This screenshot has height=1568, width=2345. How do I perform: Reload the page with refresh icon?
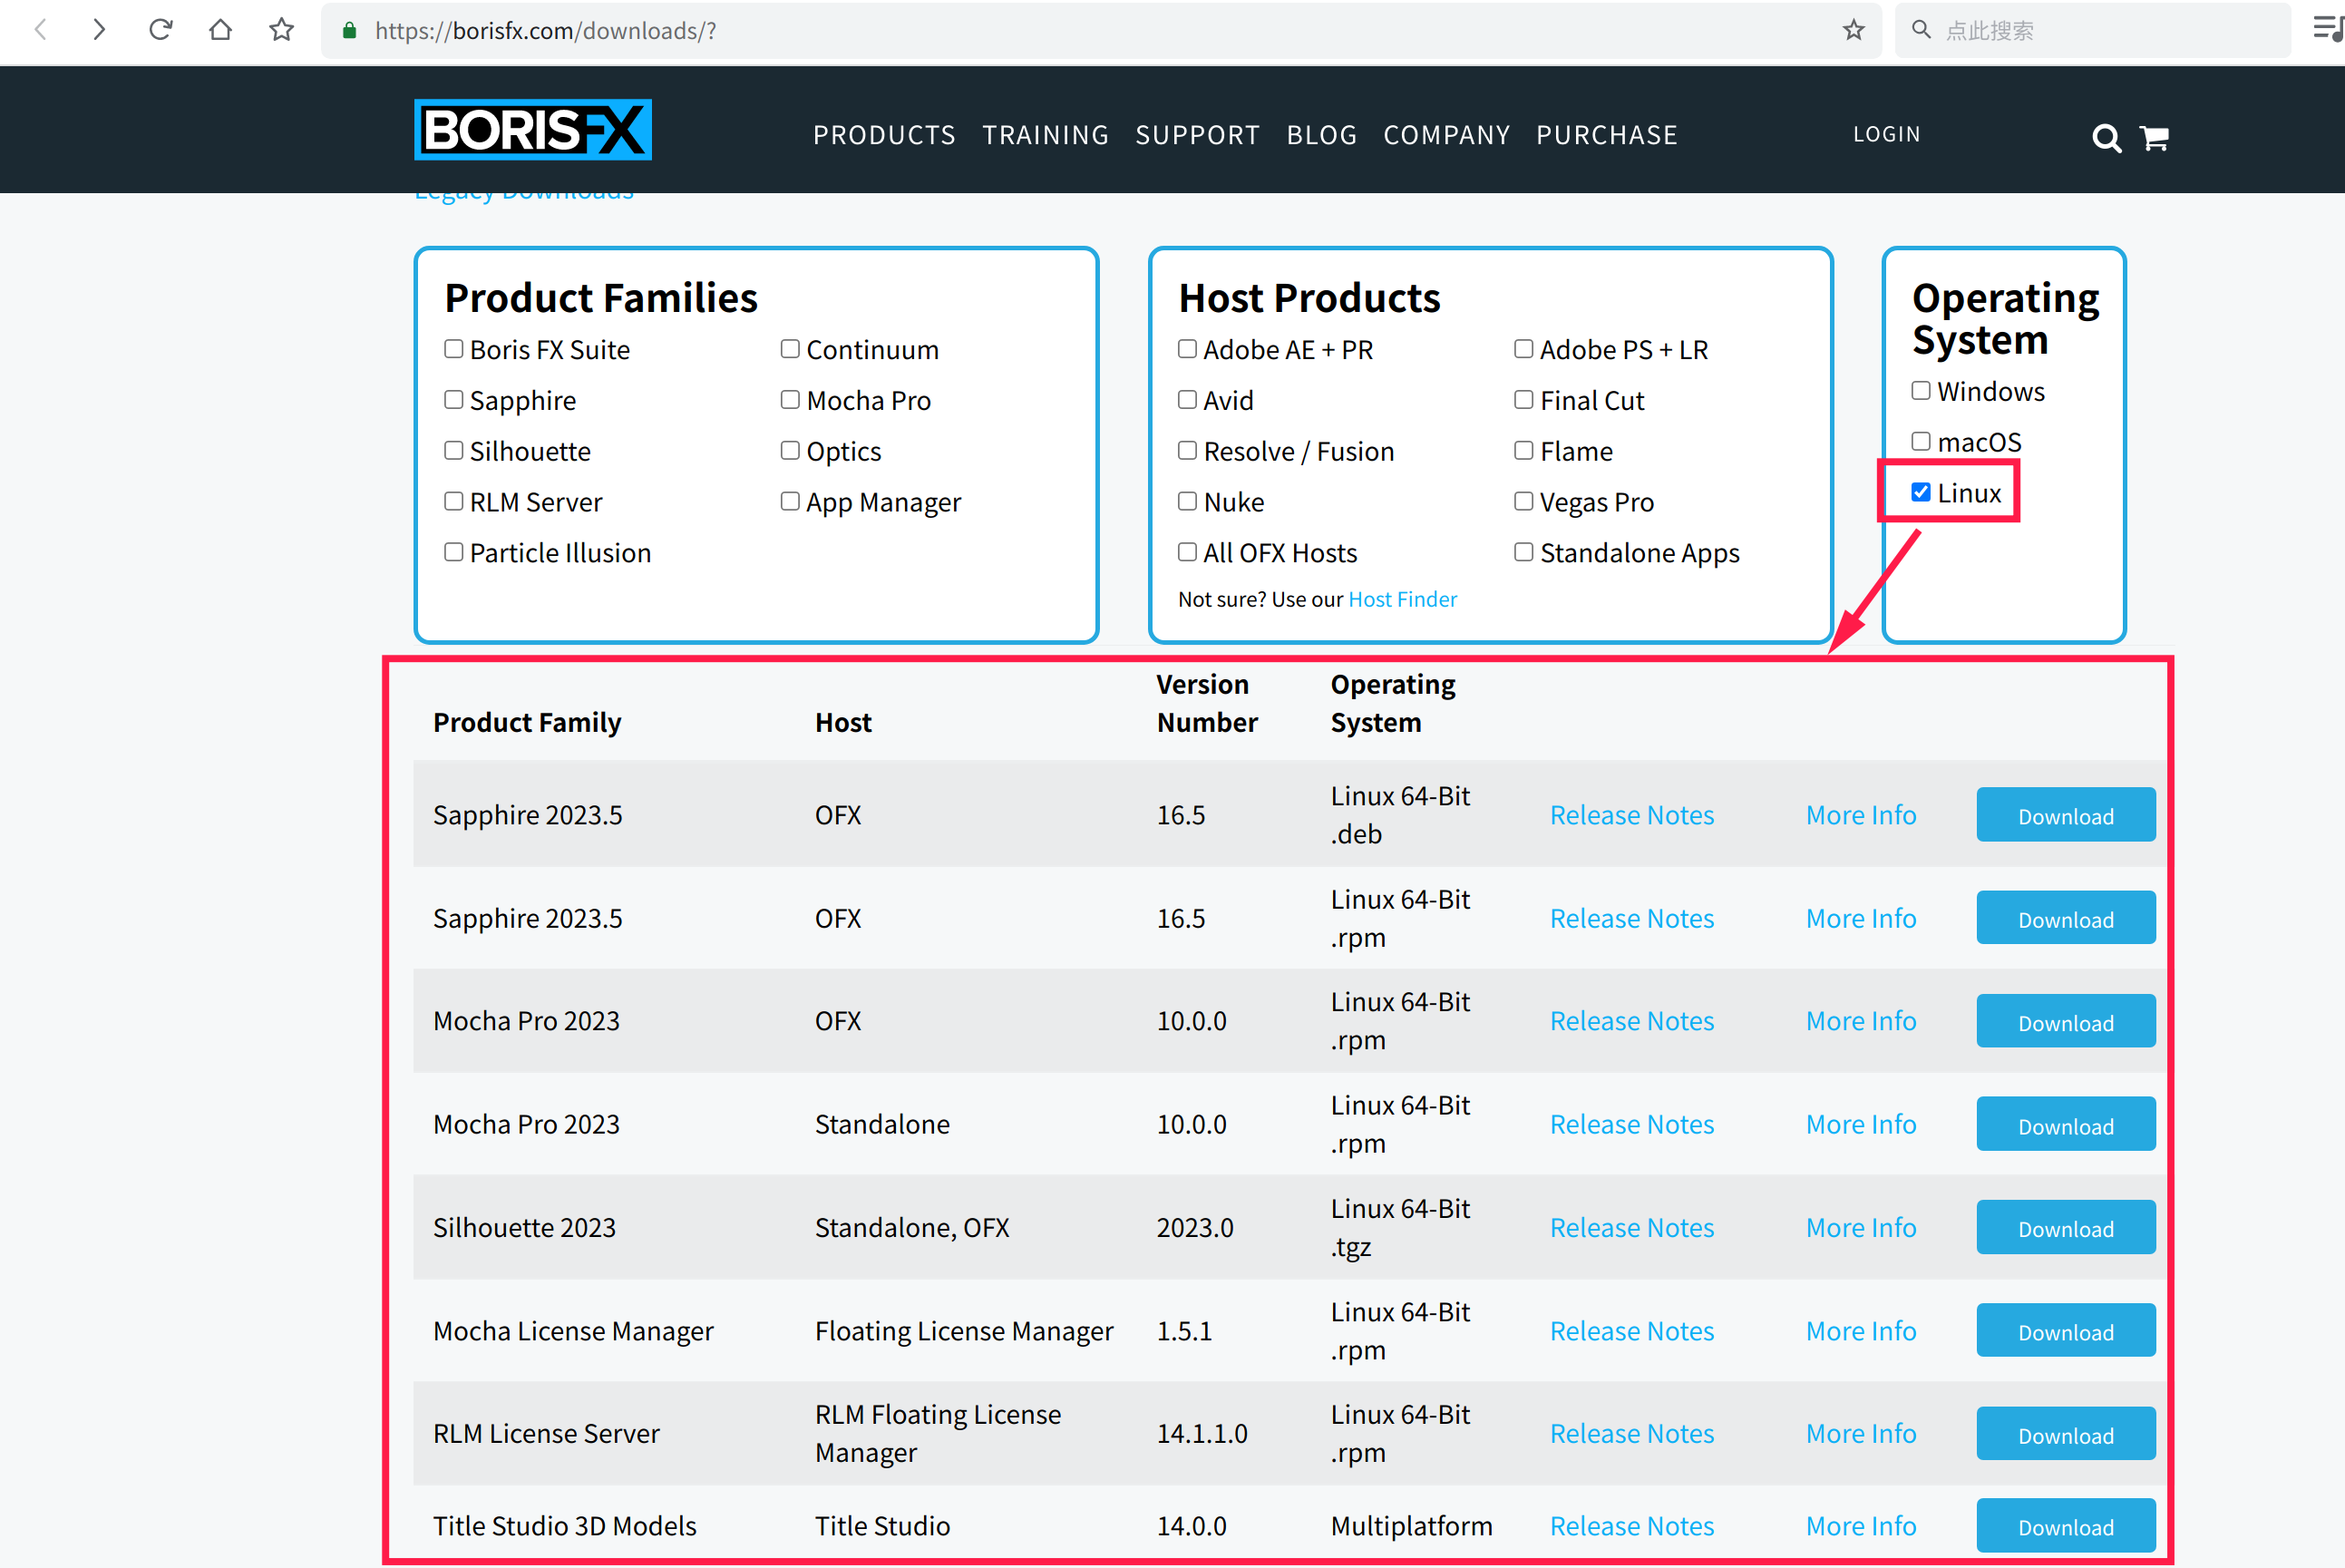click(160, 30)
